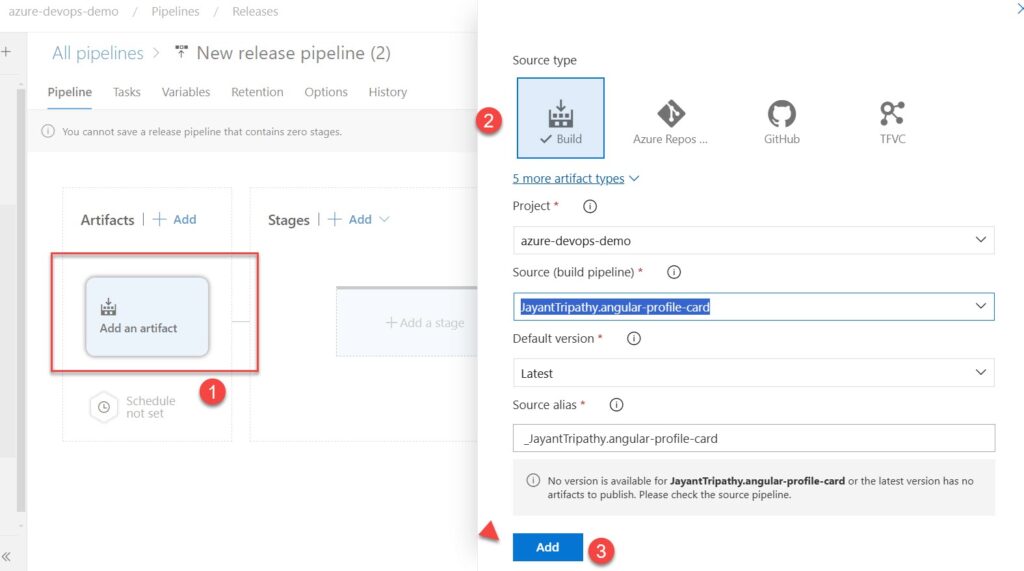
Task: Click the release pipeline icon beside the title
Action: [x=181, y=52]
